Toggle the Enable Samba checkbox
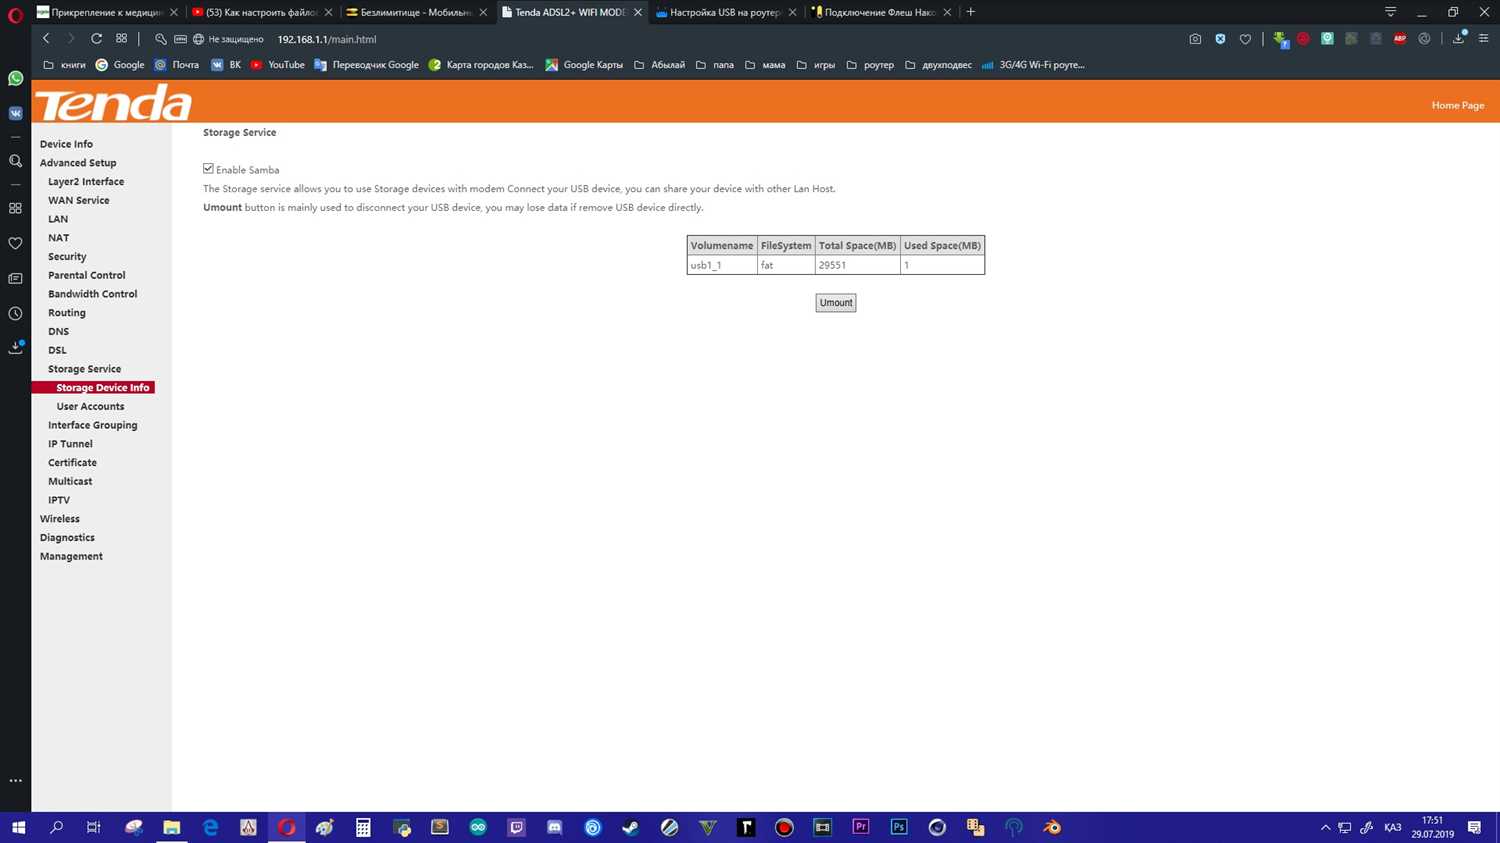 208,169
